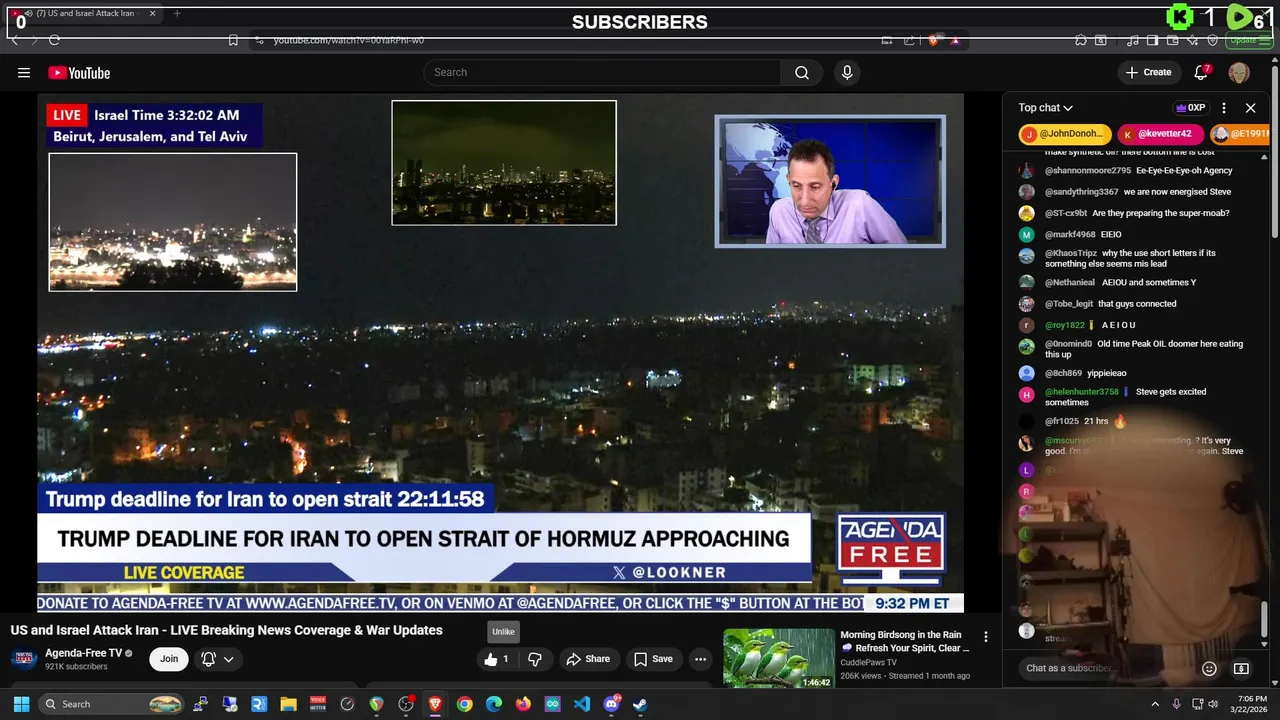Toggle microphone icon in system tray
Image resolution: width=1280 pixels, height=720 pixels.
(1176, 704)
